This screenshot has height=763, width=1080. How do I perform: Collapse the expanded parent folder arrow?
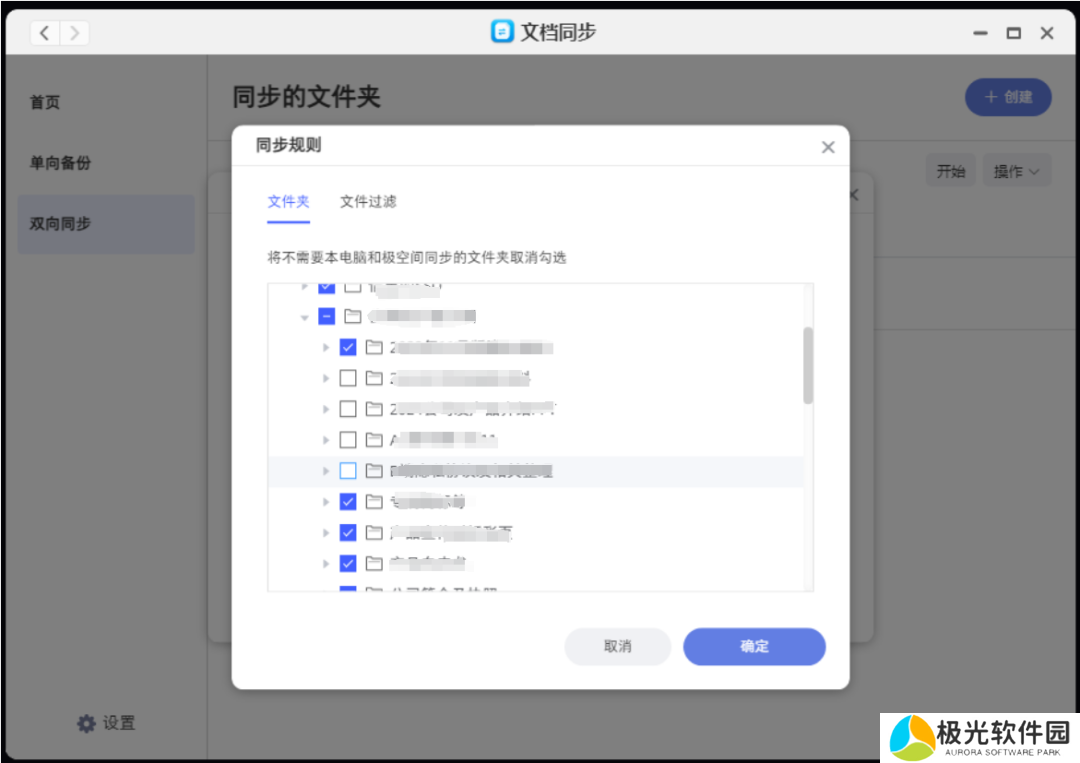304,318
